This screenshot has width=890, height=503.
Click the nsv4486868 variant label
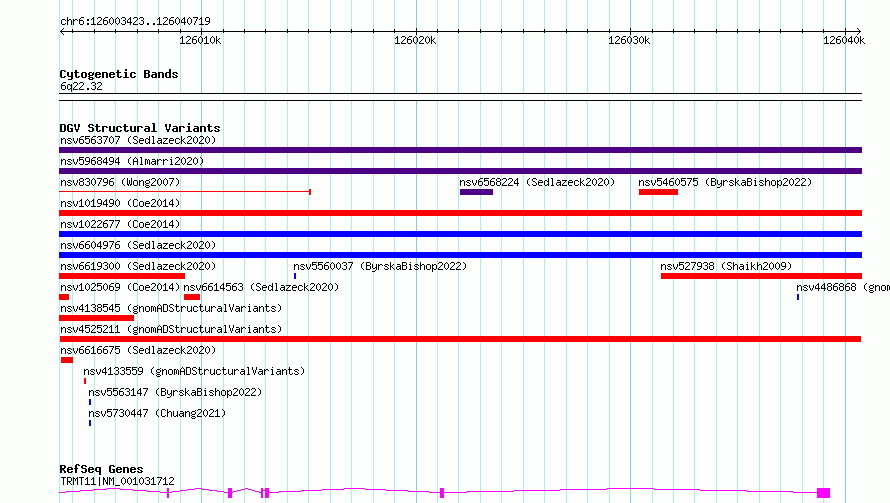click(842, 287)
